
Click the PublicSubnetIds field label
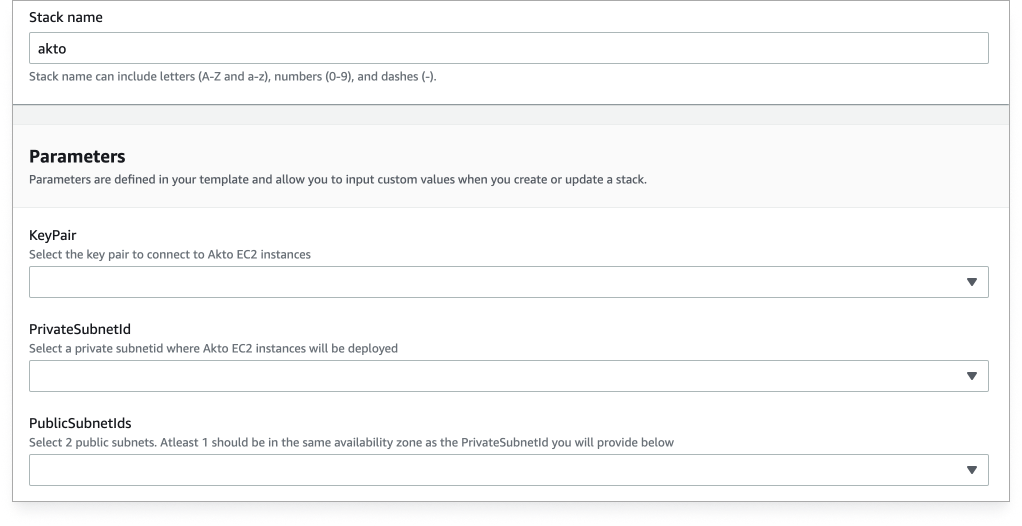point(80,423)
